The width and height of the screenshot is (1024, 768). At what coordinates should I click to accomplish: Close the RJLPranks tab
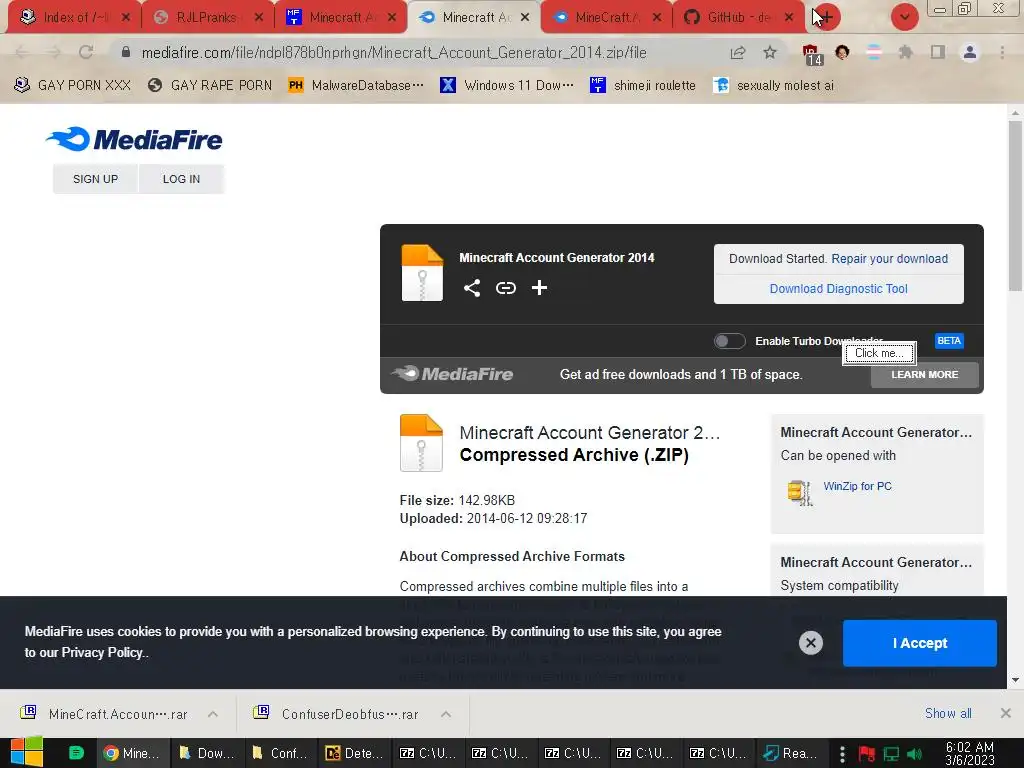coord(259,18)
